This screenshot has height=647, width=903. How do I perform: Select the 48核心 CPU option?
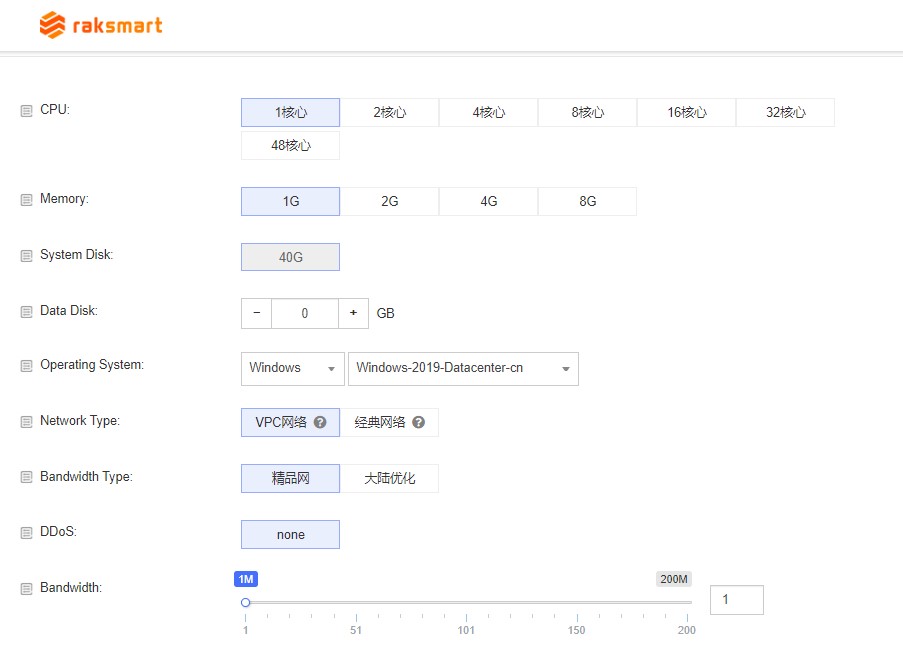coord(290,146)
